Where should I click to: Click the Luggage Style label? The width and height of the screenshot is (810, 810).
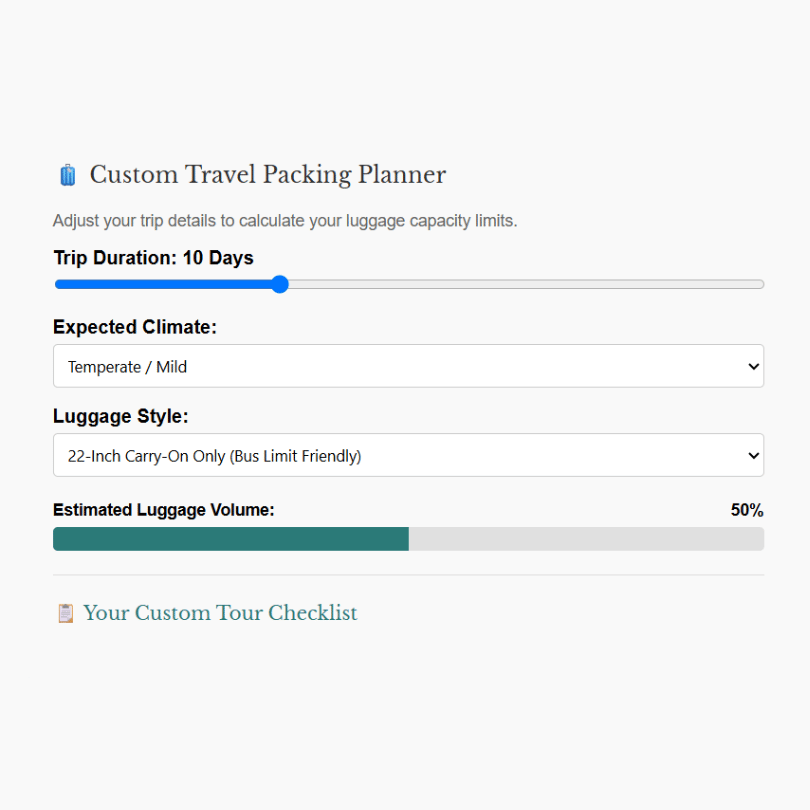[x=121, y=416]
